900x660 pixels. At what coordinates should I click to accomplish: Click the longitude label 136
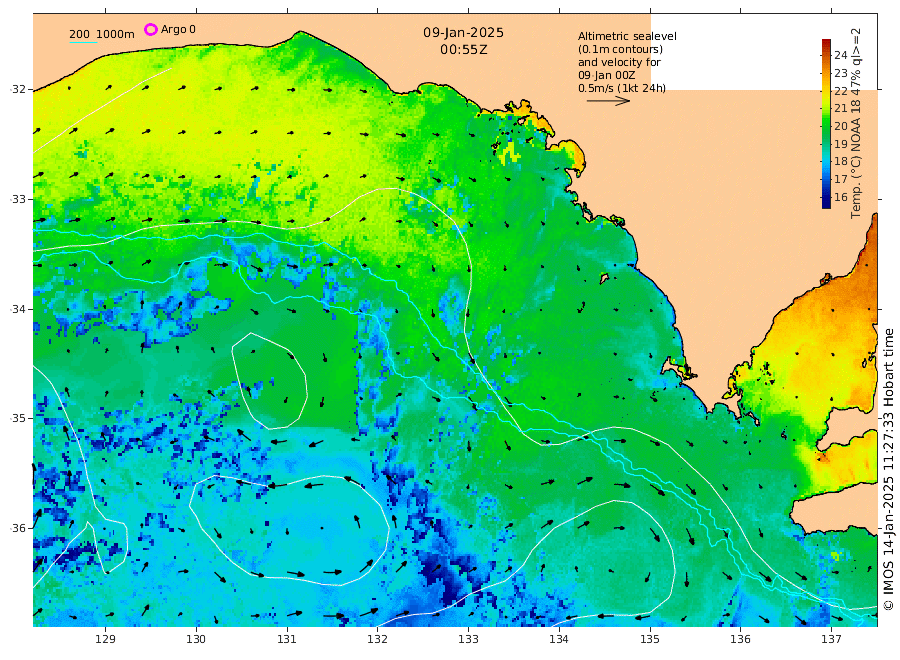740,639
